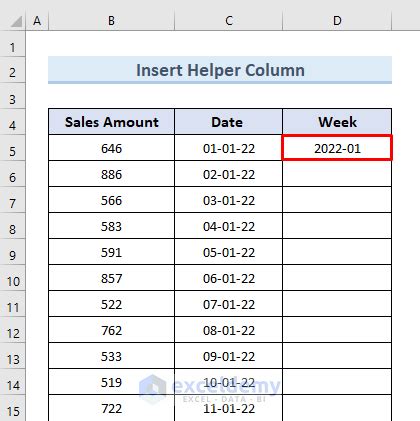The height and width of the screenshot is (421, 420).
Task: Click the 'Insert Helper Column' title cell
Action: tap(220, 70)
